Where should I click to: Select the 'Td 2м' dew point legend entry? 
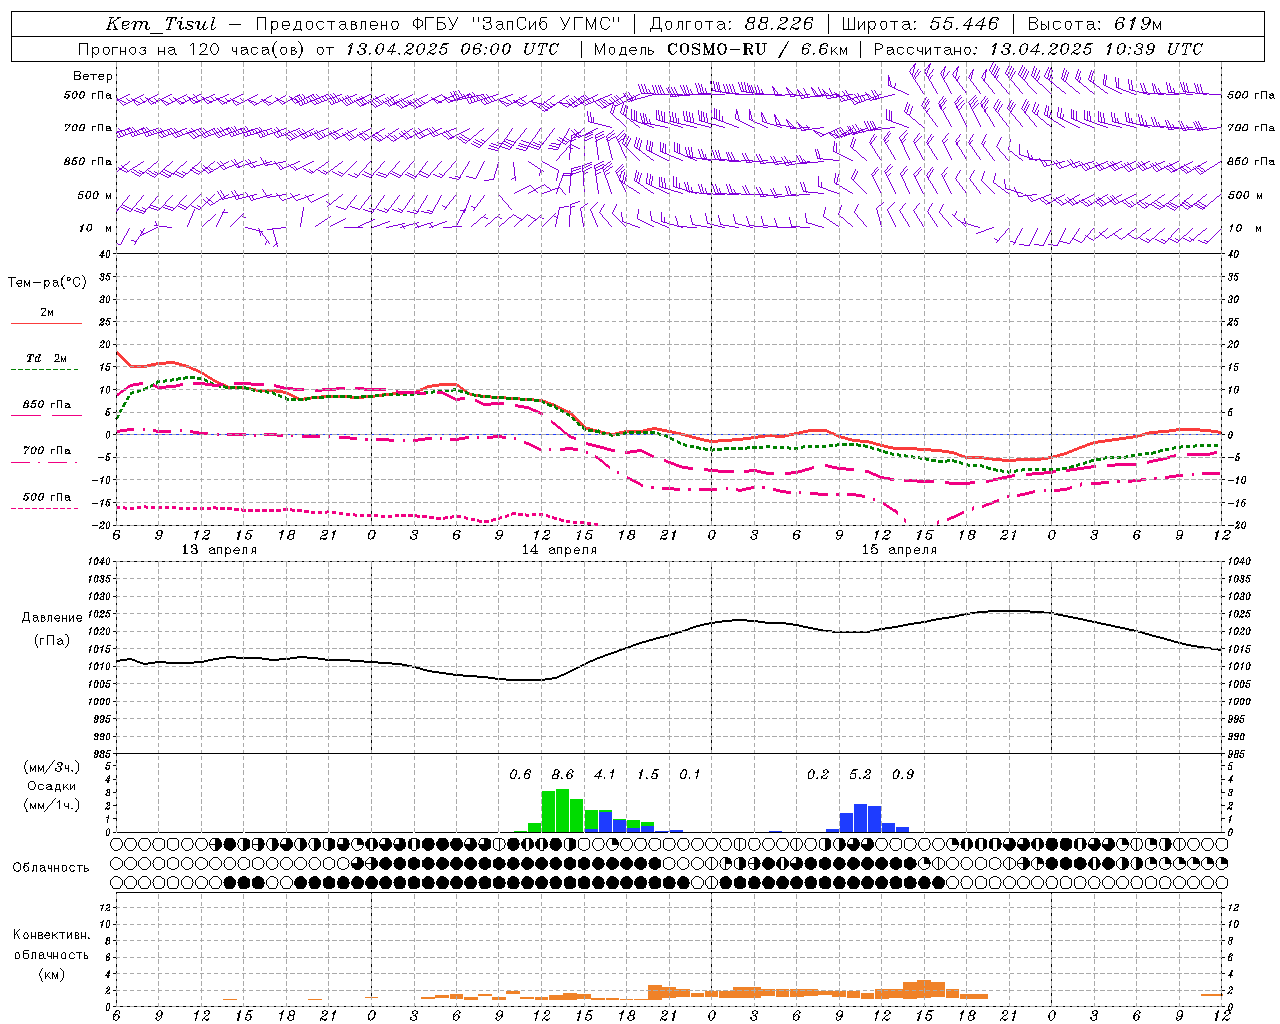[47, 358]
